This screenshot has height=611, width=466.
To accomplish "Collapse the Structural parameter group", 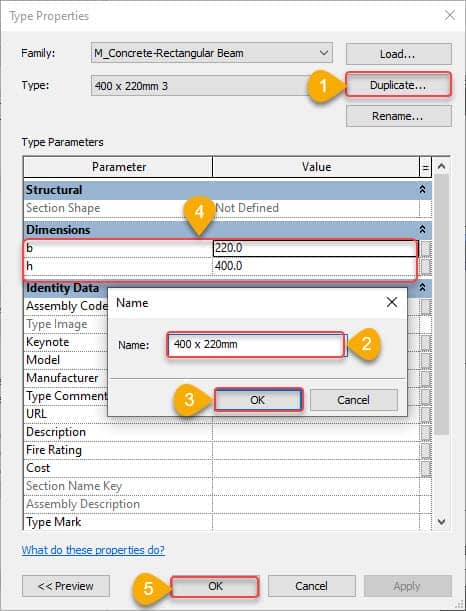I will coord(422,190).
